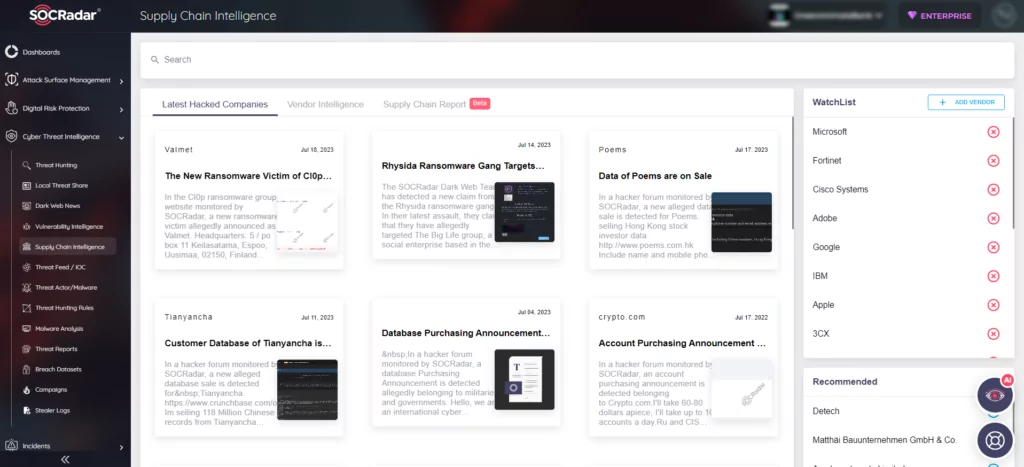Remove Google from WatchList
1024x467 pixels.
pyautogui.click(x=993, y=247)
